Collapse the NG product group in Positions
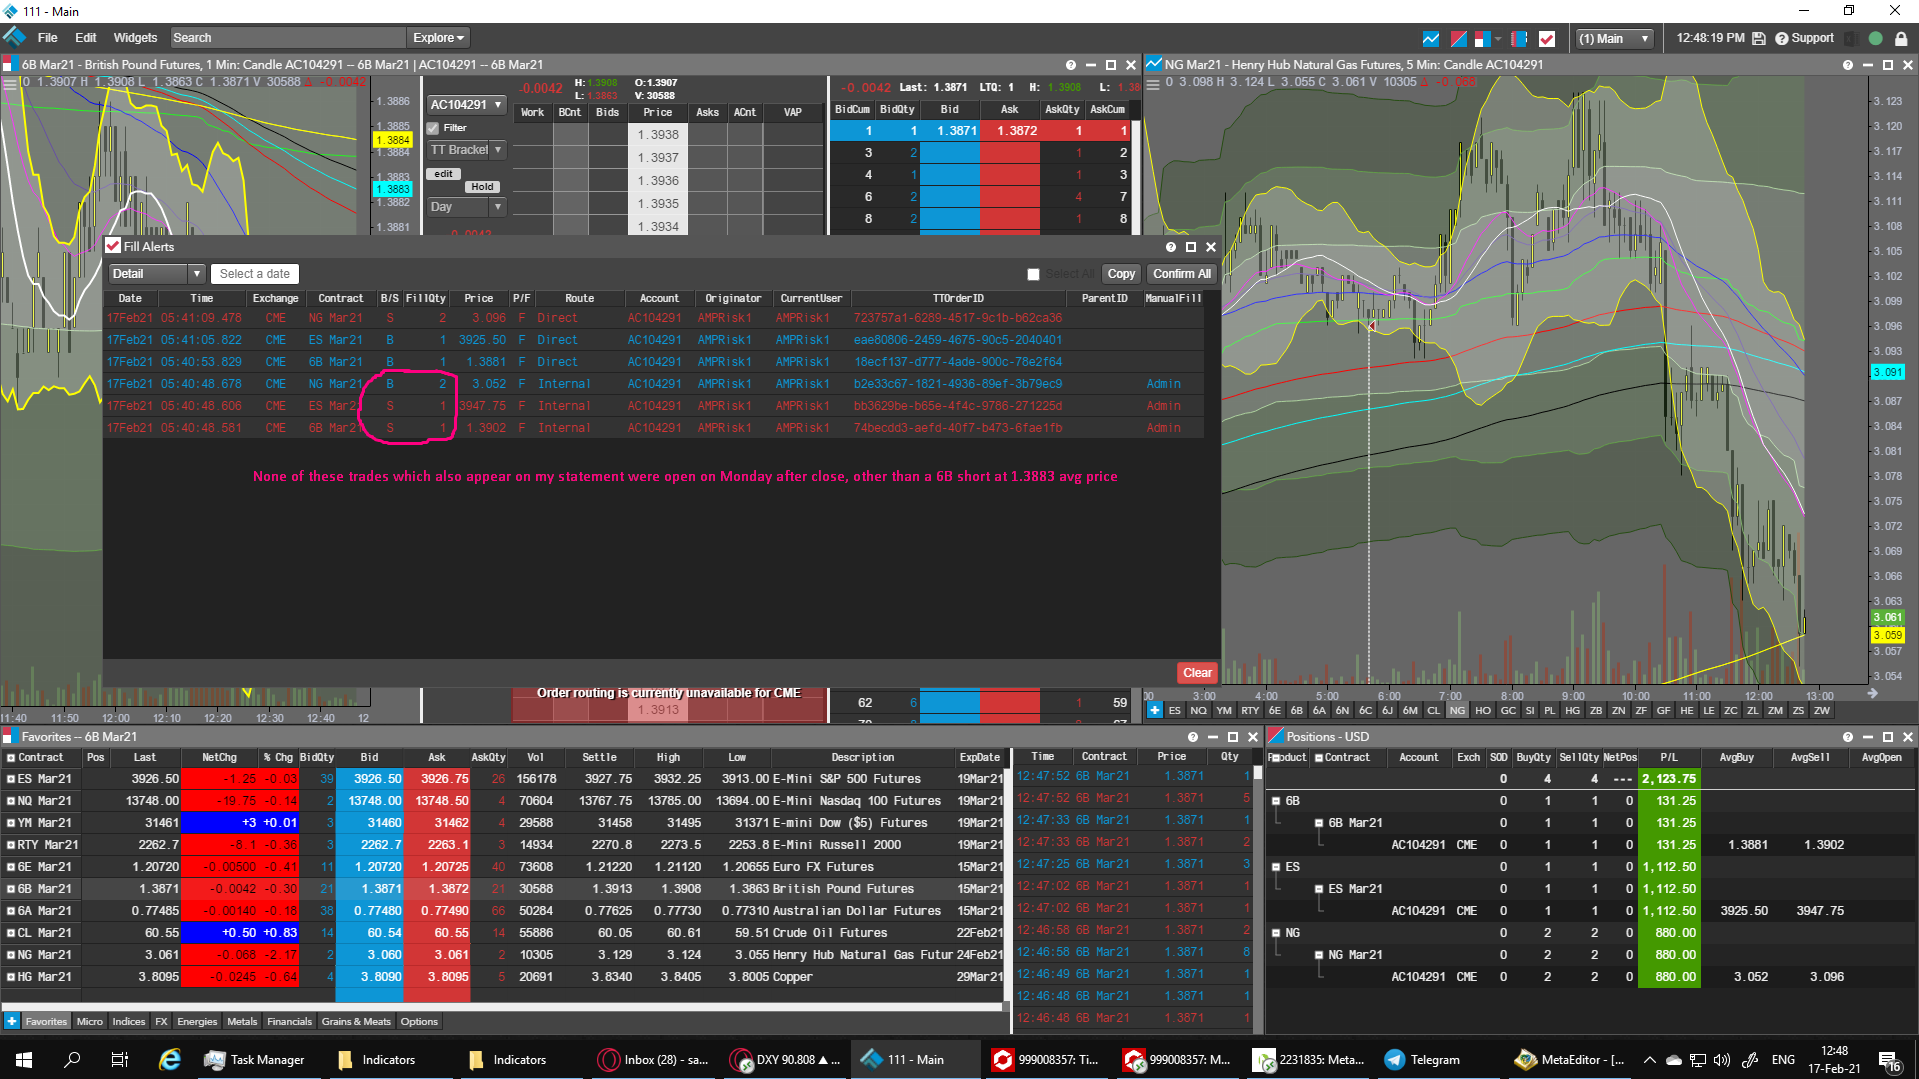Image resolution: width=1919 pixels, height=1079 pixels. [1276, 933]
